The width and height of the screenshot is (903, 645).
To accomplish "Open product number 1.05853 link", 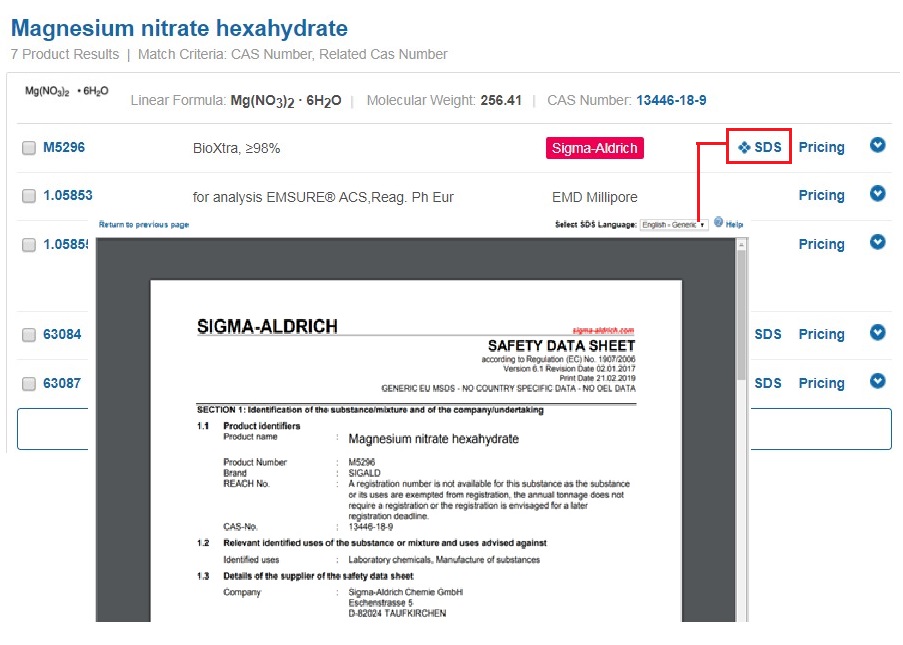I will [68, 196].
